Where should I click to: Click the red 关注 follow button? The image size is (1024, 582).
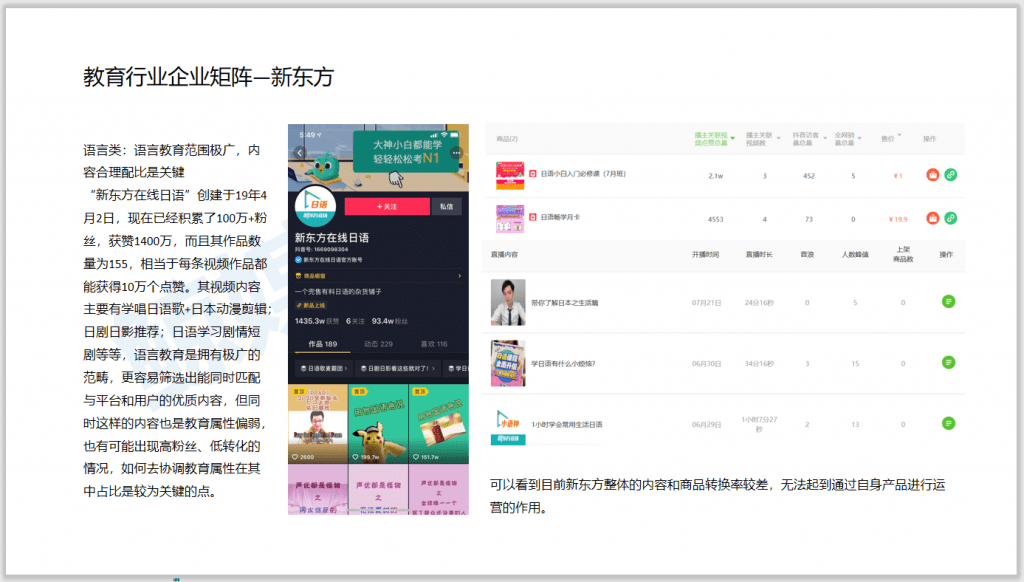pos(387,206)
